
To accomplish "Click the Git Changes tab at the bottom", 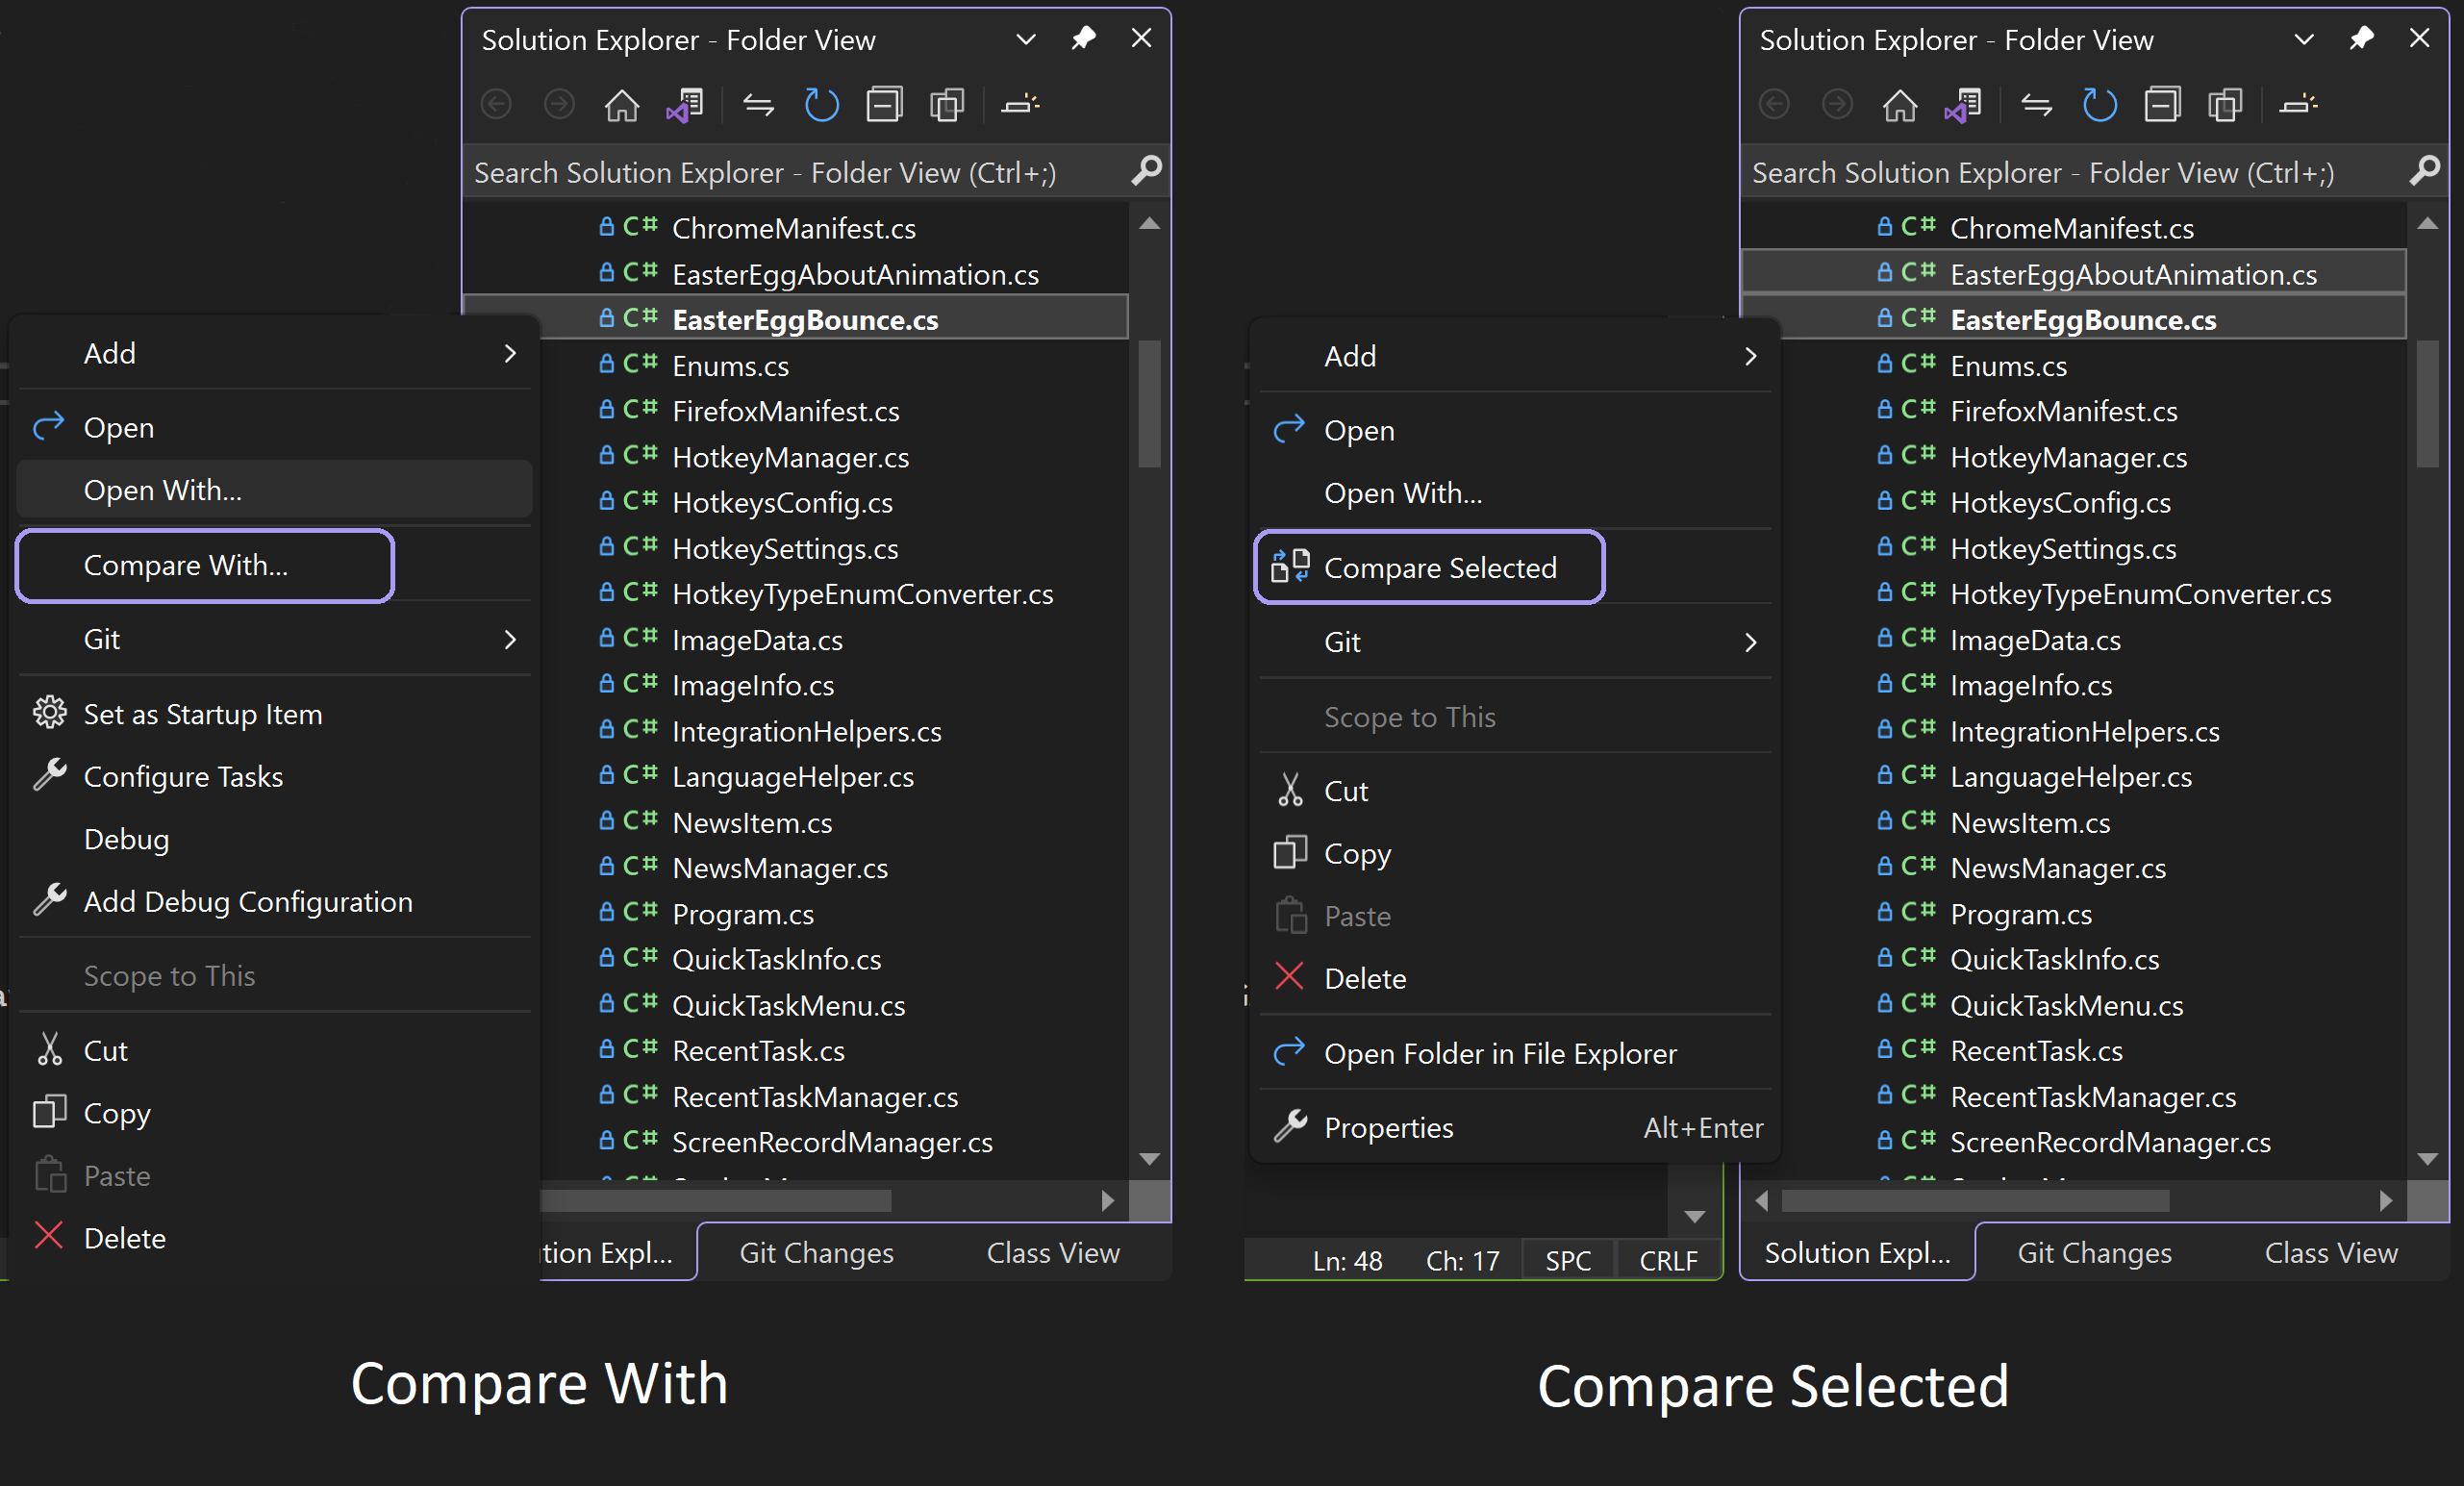I will tap(815, 1253).
